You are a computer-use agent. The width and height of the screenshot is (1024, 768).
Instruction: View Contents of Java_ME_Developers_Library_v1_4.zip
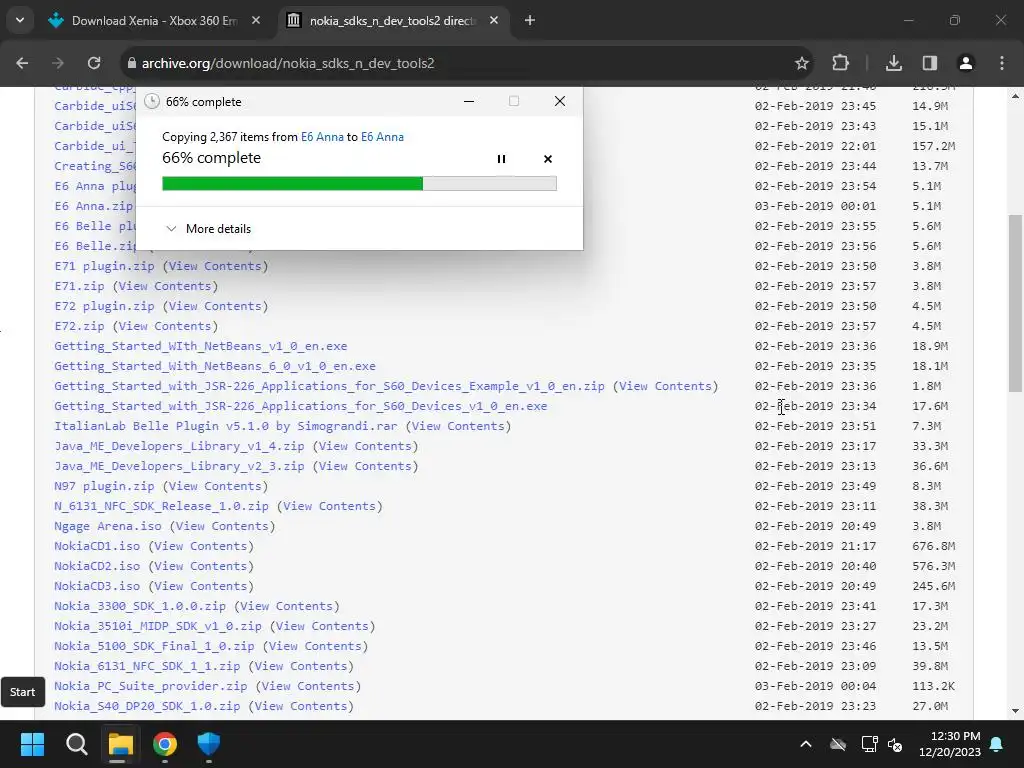coord(365,446)
